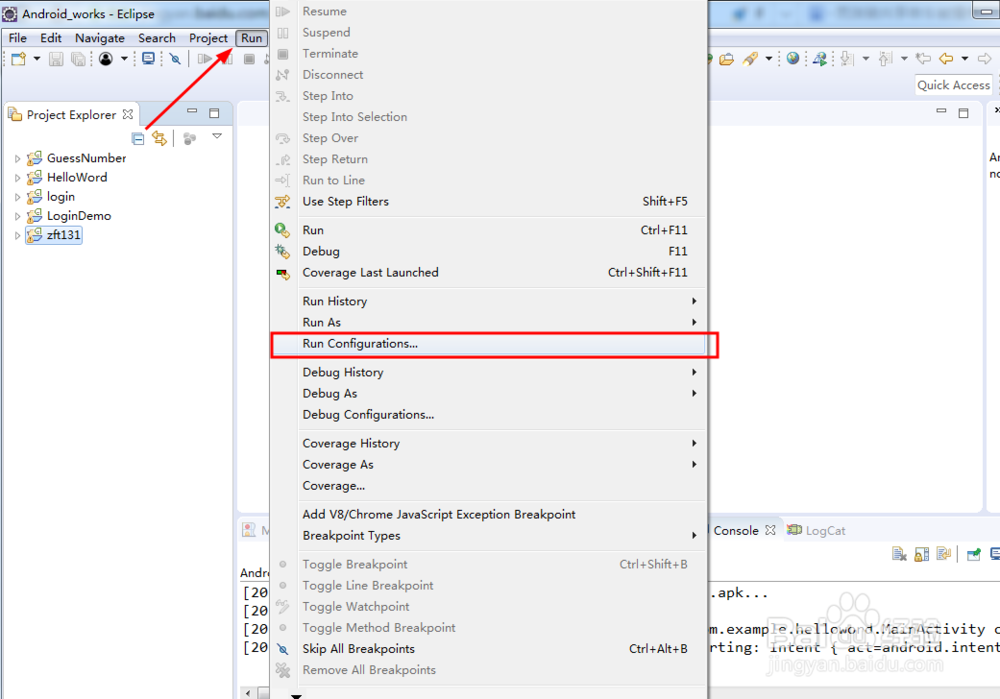Select the zft131 project
This screenshot has width=1000, height=699.
pos(63,235)
